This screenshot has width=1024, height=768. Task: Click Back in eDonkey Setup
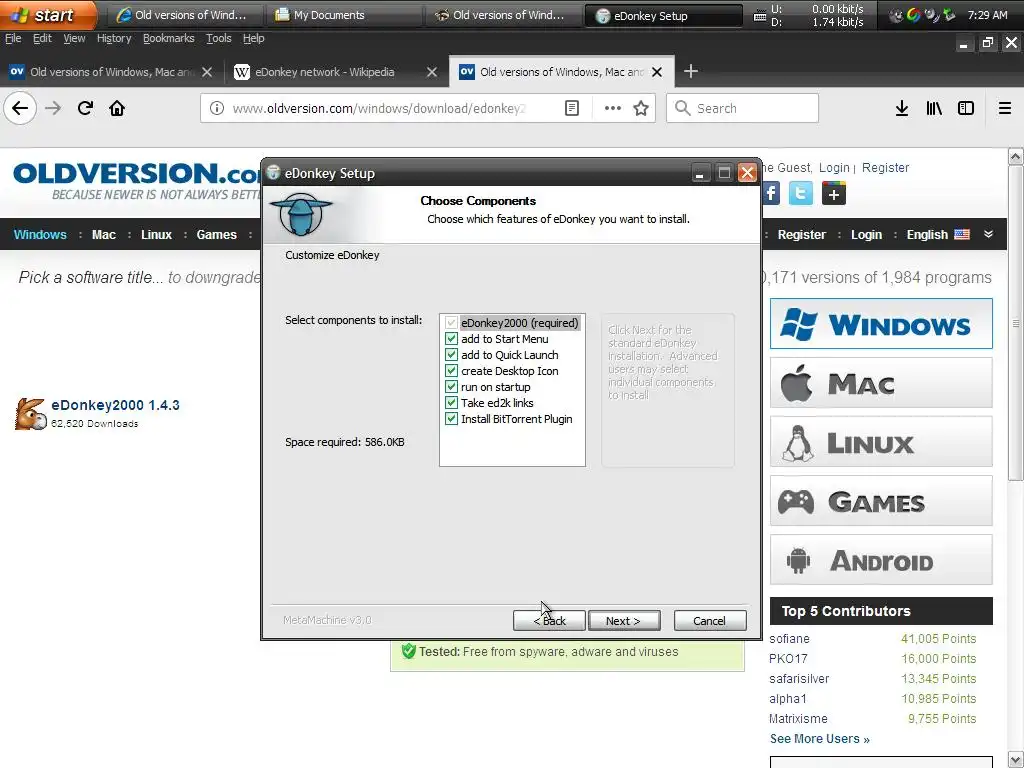tap(549, 620)
